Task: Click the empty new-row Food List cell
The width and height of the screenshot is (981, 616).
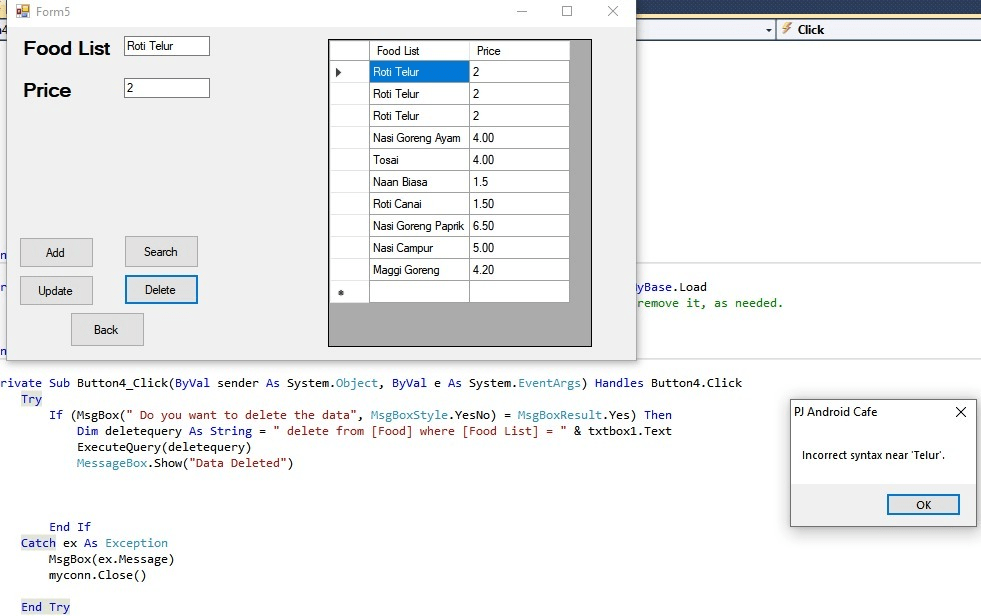Action: point(419,292)
